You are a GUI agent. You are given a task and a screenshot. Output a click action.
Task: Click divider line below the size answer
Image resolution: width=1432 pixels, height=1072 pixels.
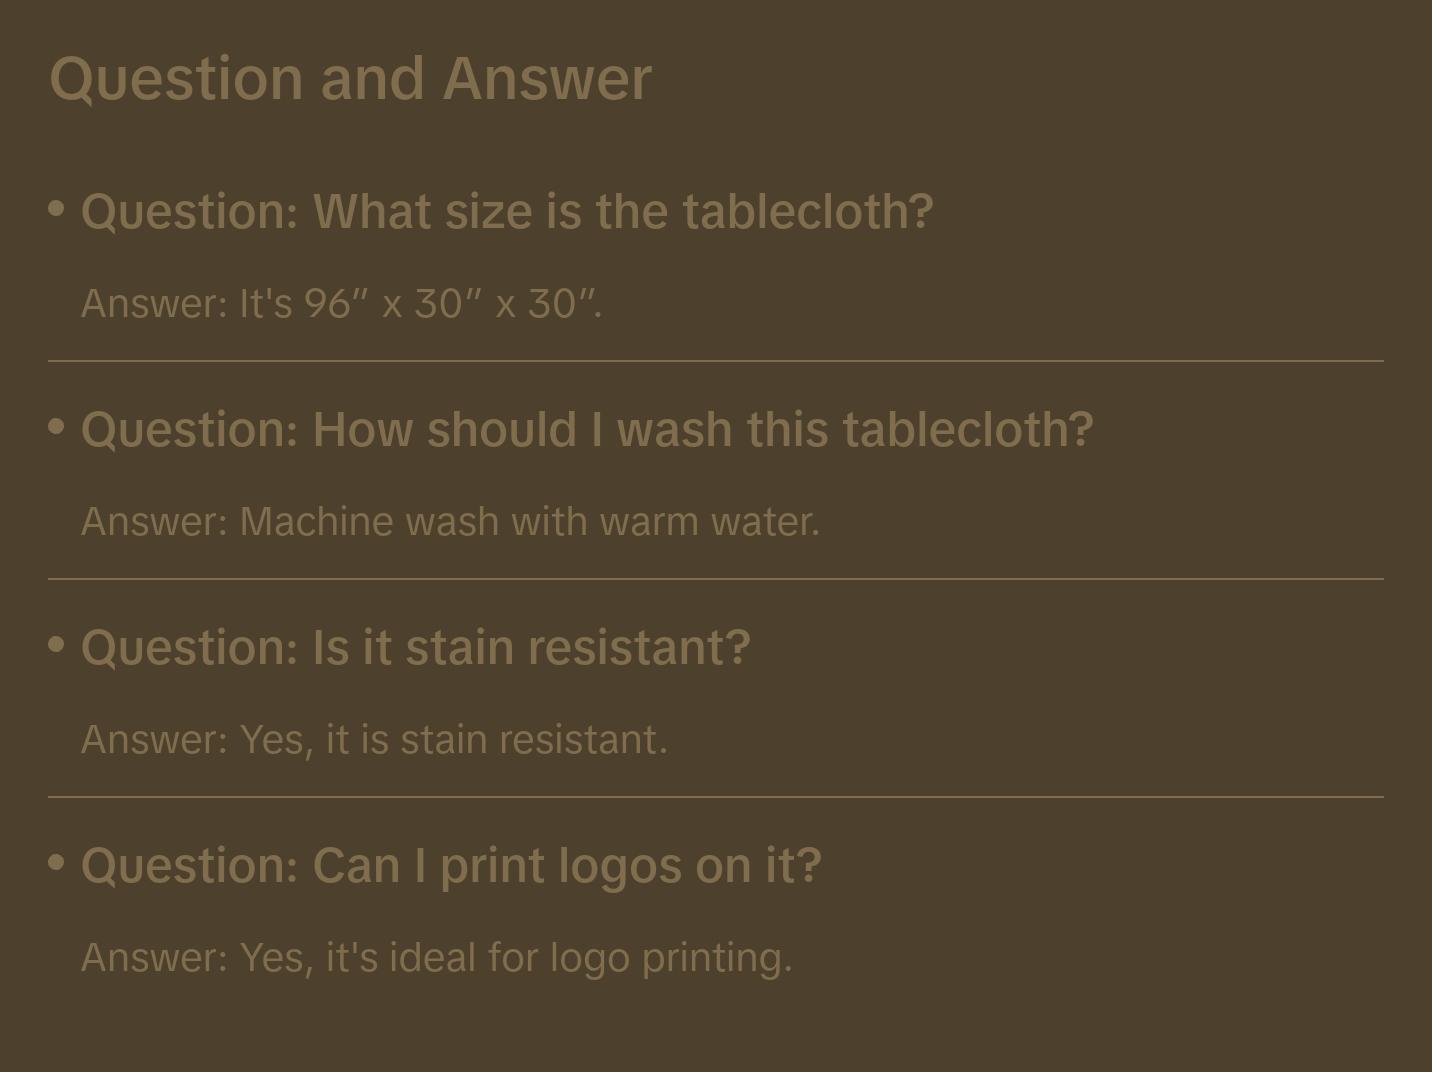click(716, 361)
